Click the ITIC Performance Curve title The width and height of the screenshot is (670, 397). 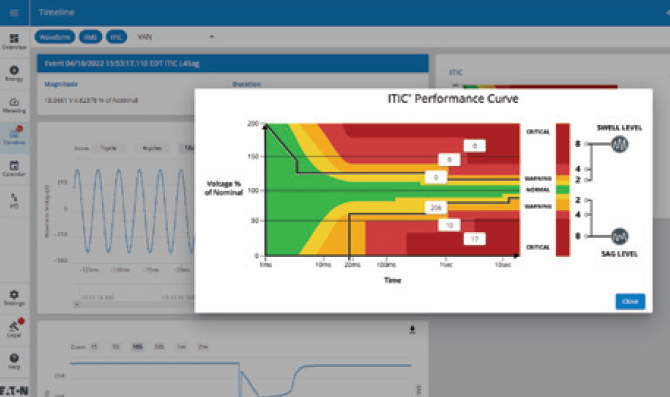tap(453, 99)
